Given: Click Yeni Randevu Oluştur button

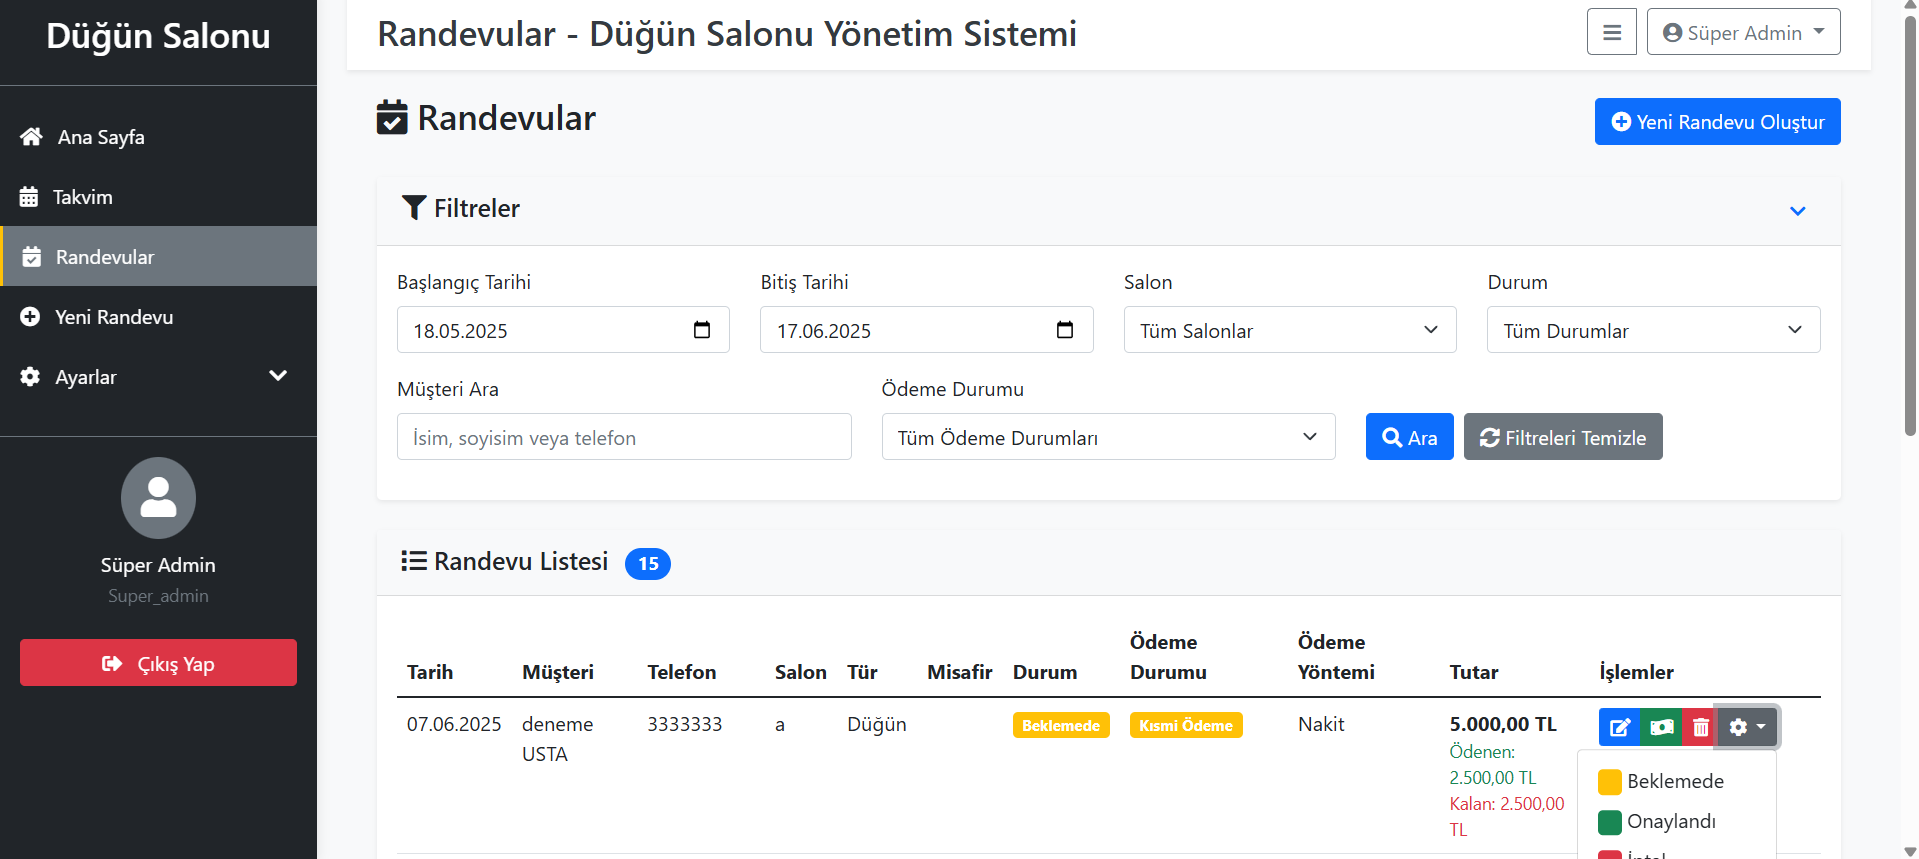Looking at the screenshot, I should 1716,122.
